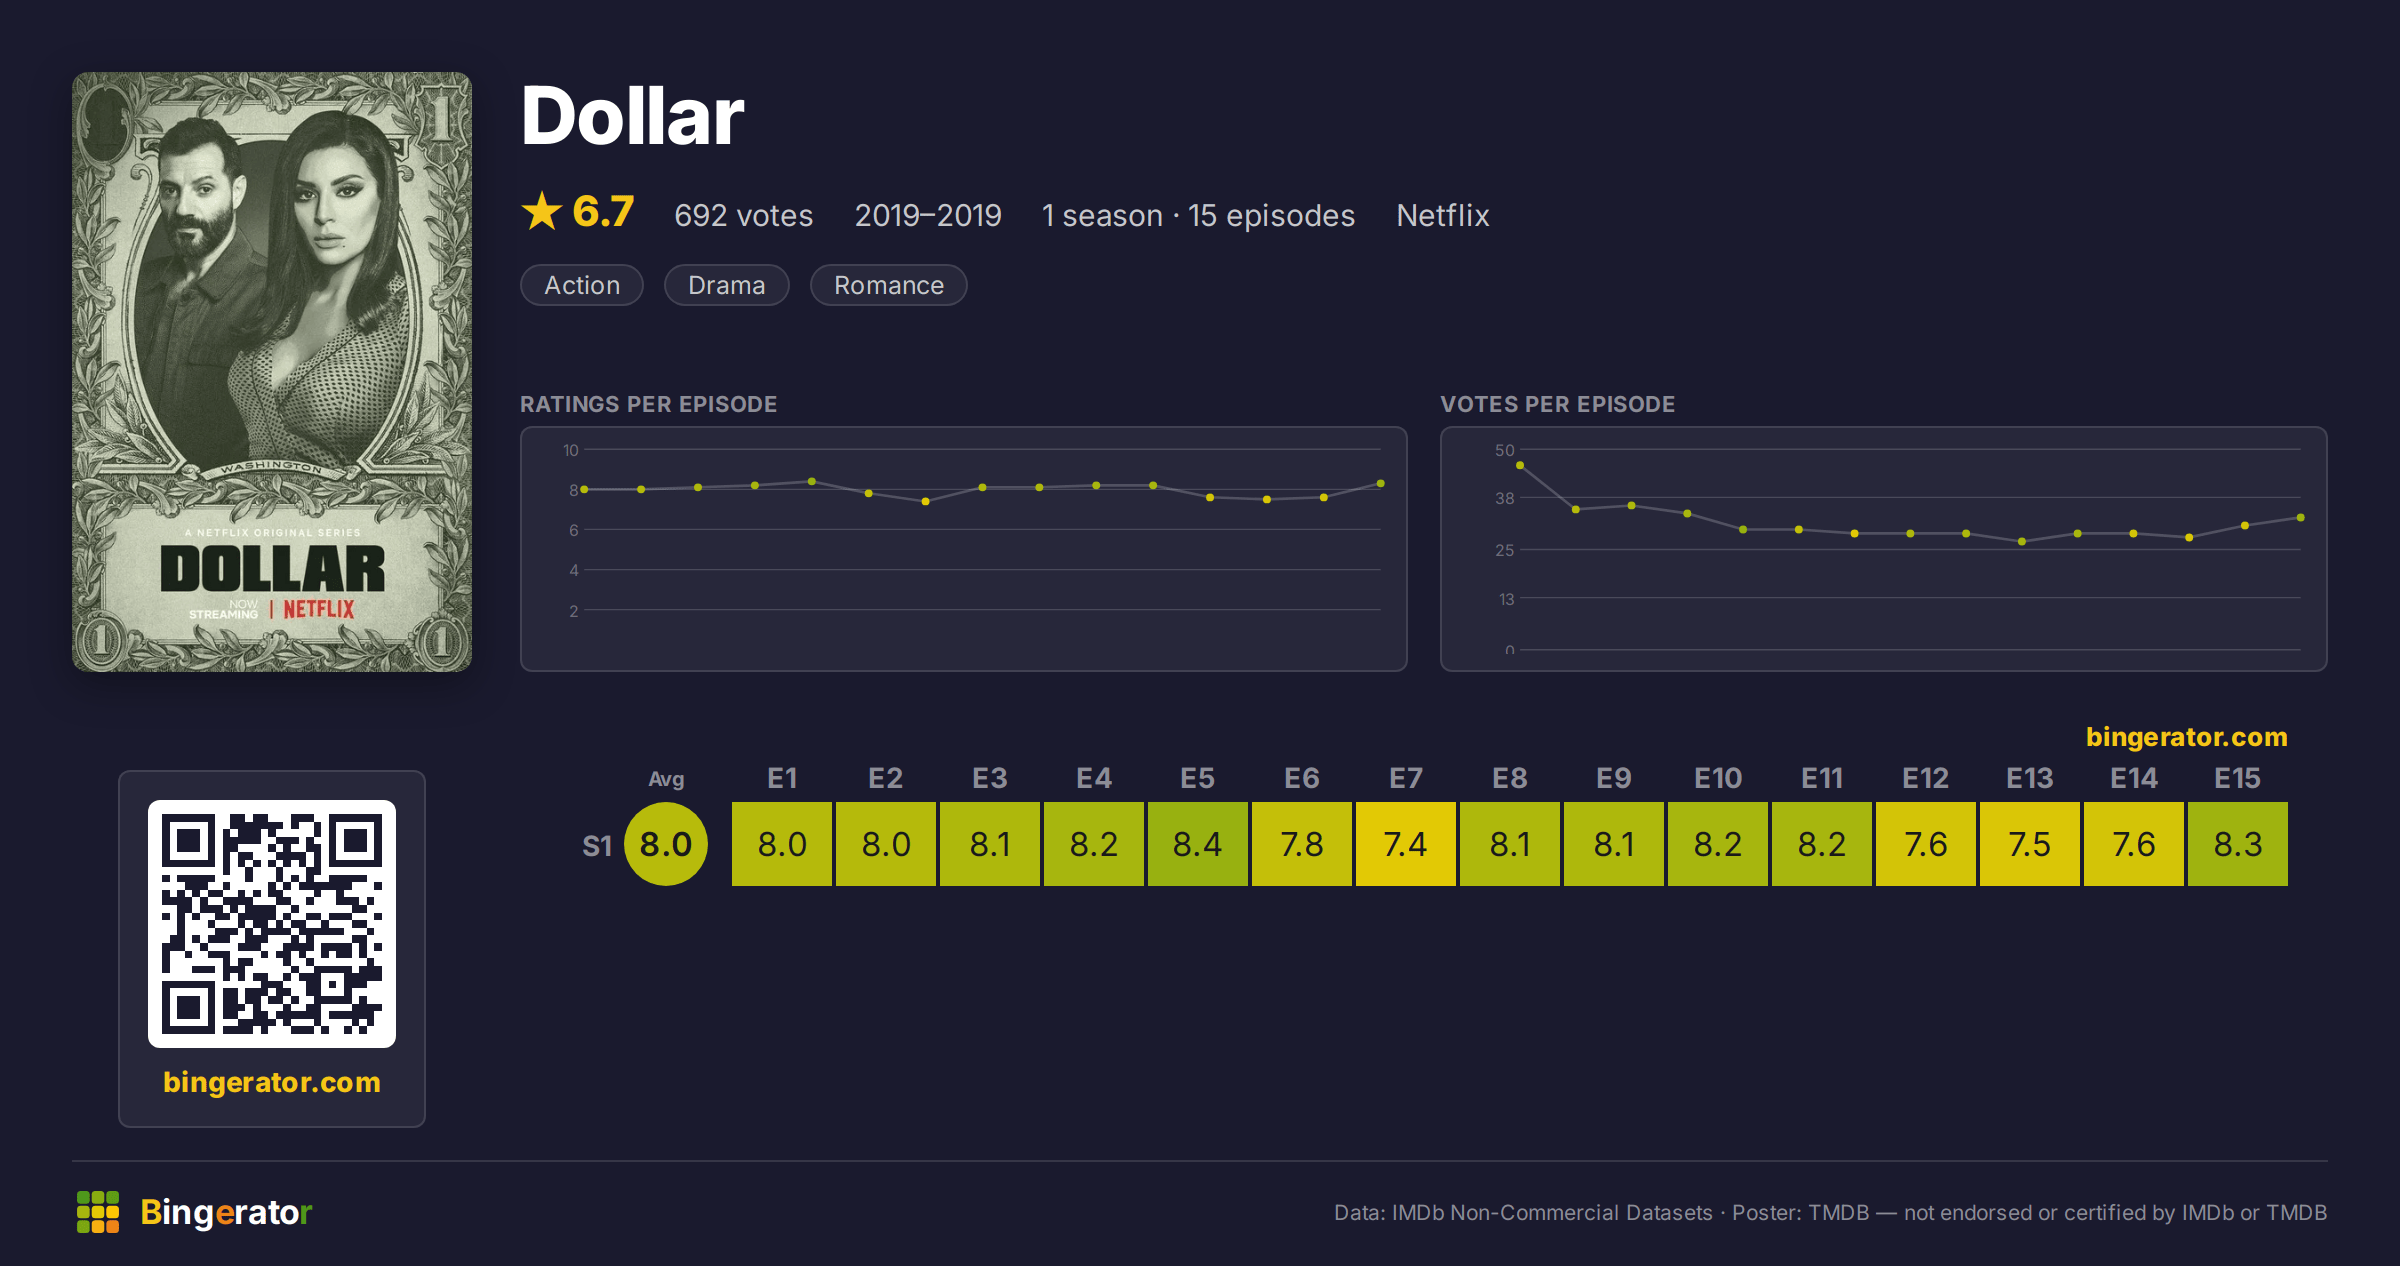Click the Bingerator grid logo icon

(x=98, y=1212)
